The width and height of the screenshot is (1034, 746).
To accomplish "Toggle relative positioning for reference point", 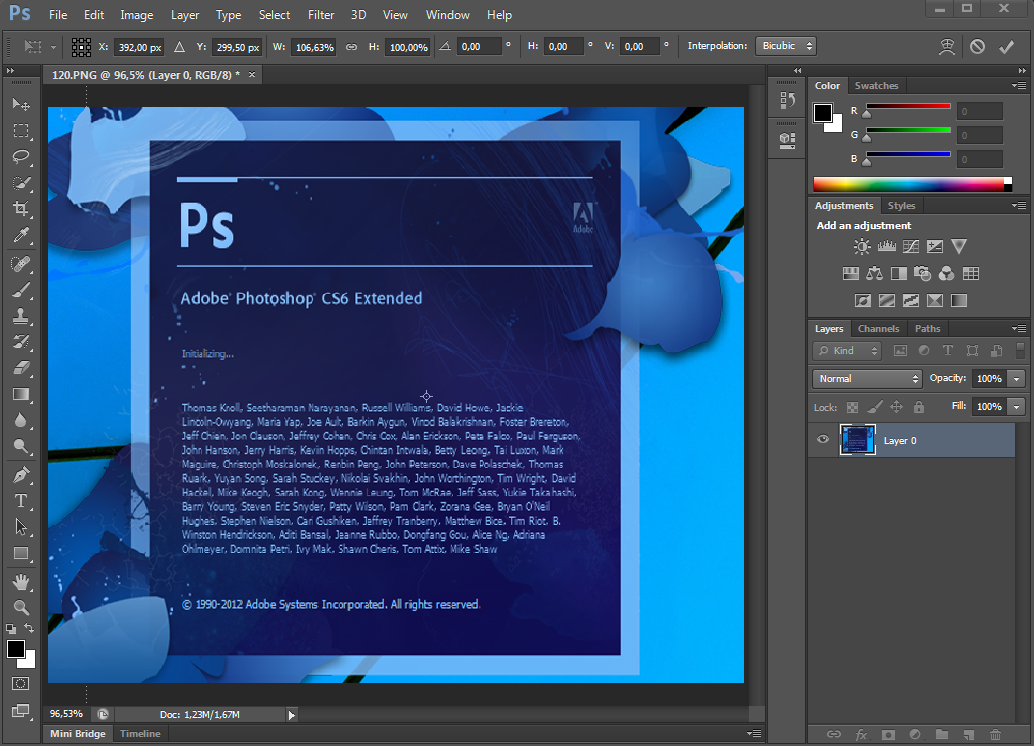I will click(x=179, y=47).
